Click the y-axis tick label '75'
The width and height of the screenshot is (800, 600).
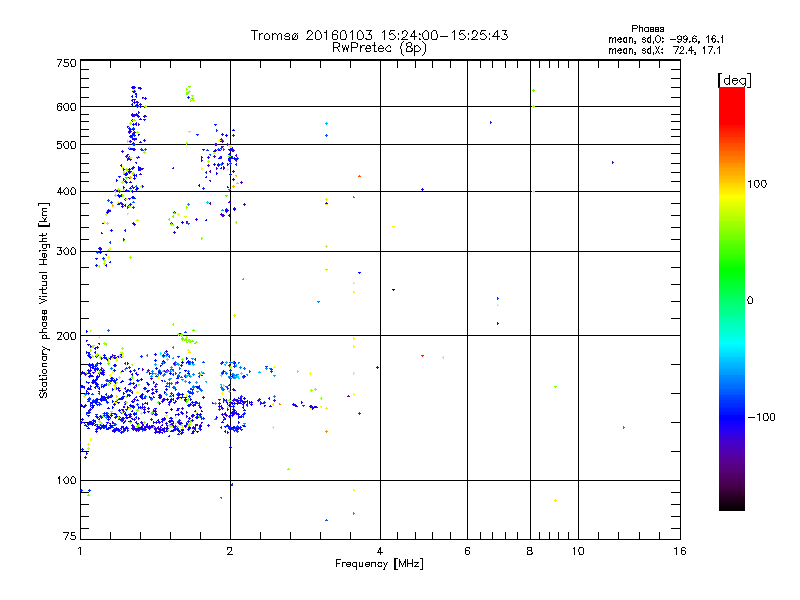(x=70, y=536)
